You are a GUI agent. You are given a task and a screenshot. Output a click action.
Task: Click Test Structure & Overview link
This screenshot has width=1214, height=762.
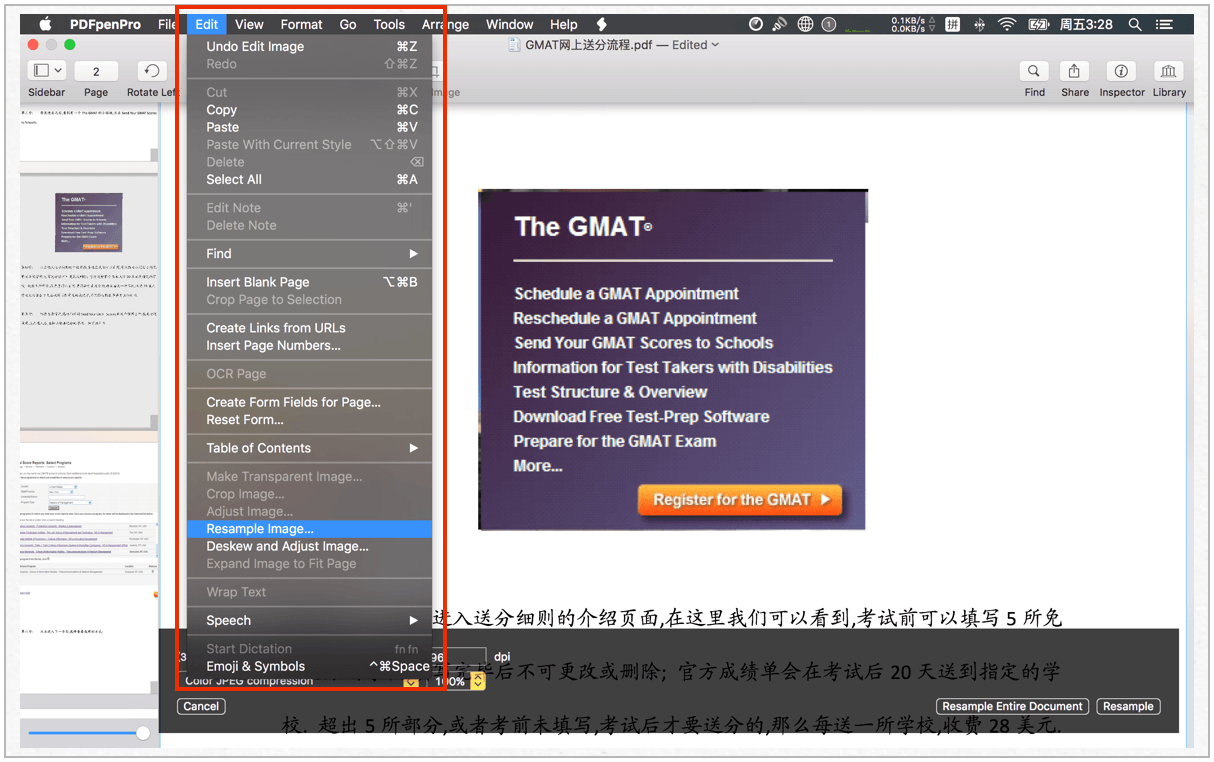pyautogui.click(x=611, y=392)
